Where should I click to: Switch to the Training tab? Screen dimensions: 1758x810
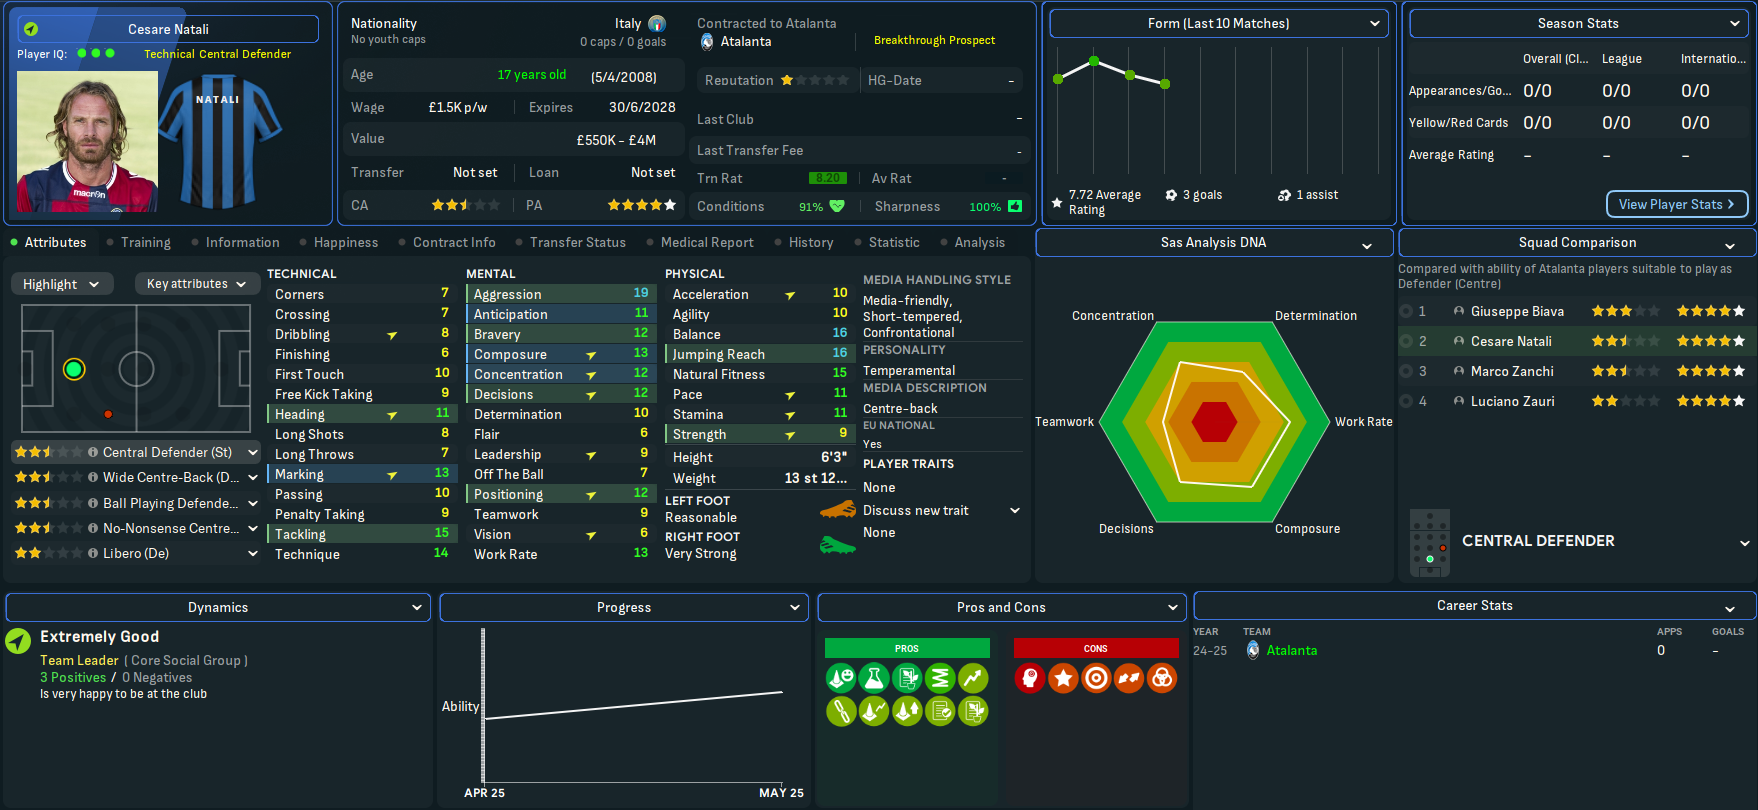click(x=145, y=242)
